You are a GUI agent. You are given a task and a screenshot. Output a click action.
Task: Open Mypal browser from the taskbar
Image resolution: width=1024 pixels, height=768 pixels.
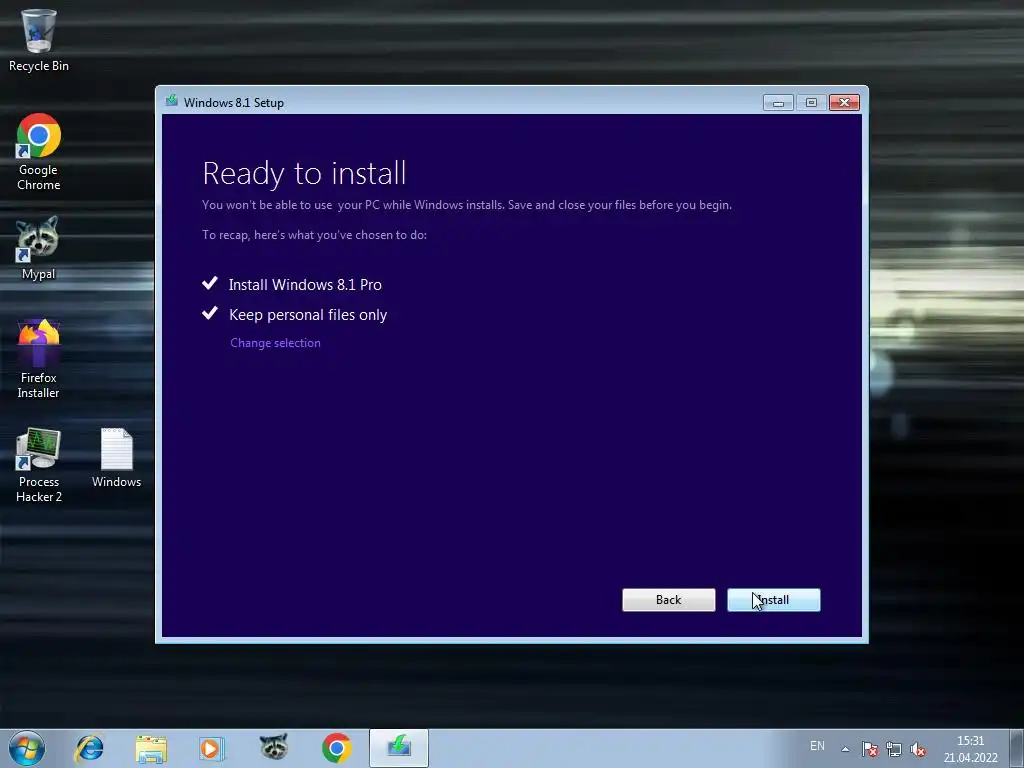click(274, 747)
